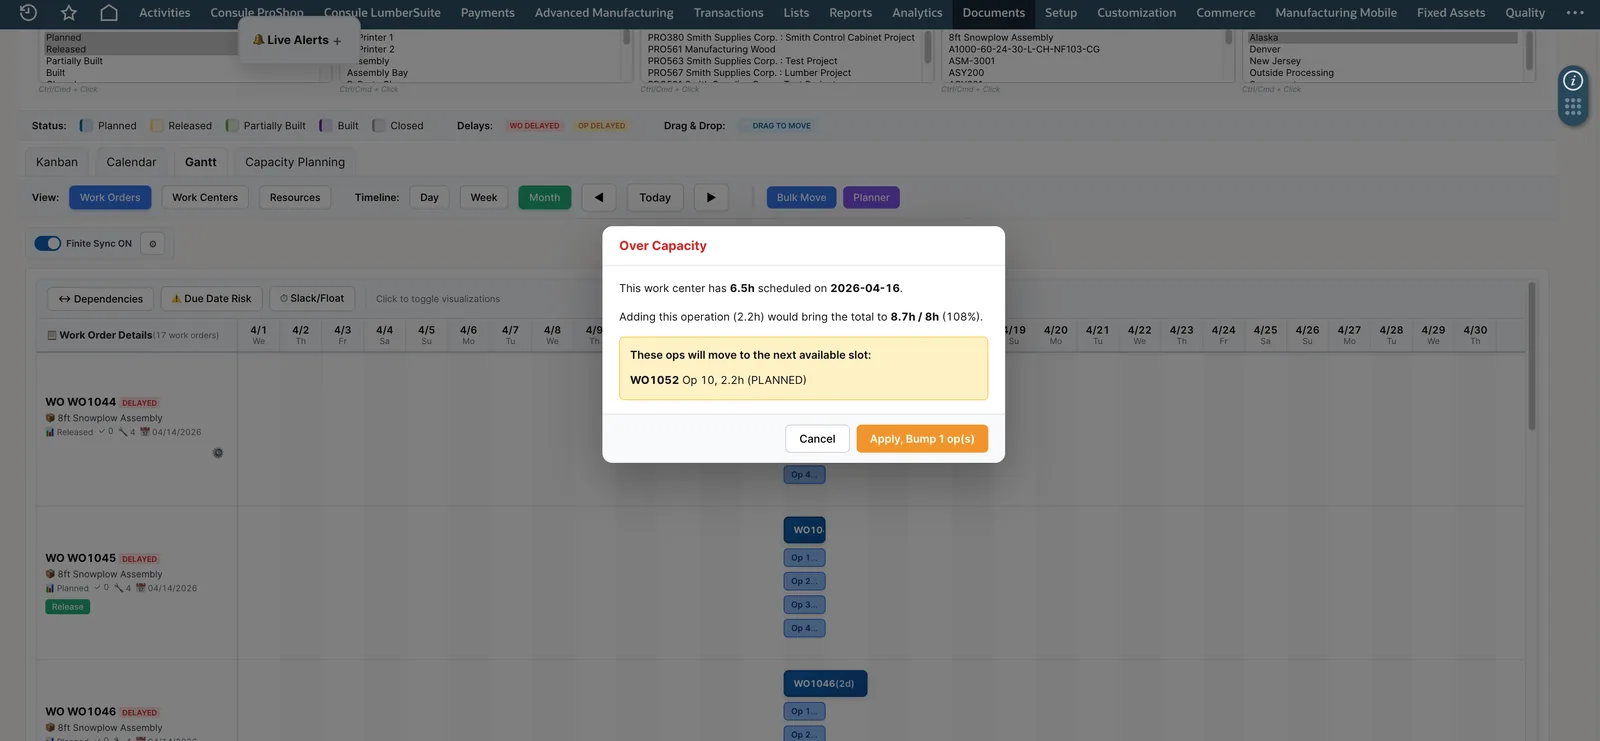
Task: Select Partially Built in status filter list
Action: click(x=74, y=61)
